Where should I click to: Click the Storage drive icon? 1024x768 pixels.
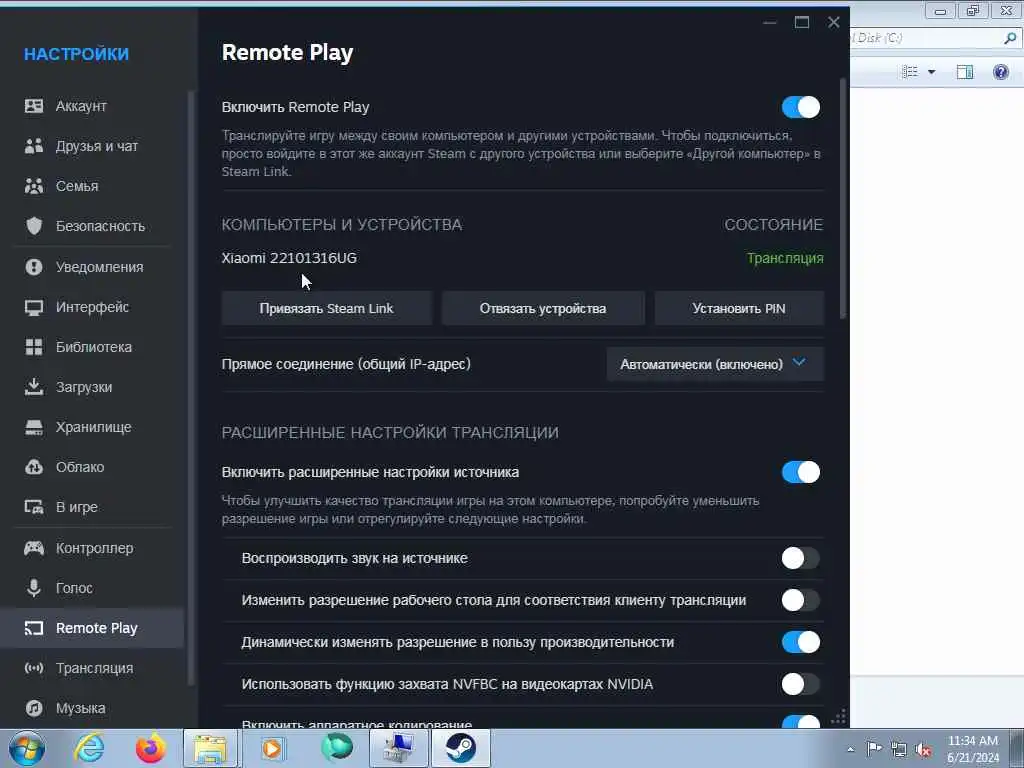click(34, 427)
